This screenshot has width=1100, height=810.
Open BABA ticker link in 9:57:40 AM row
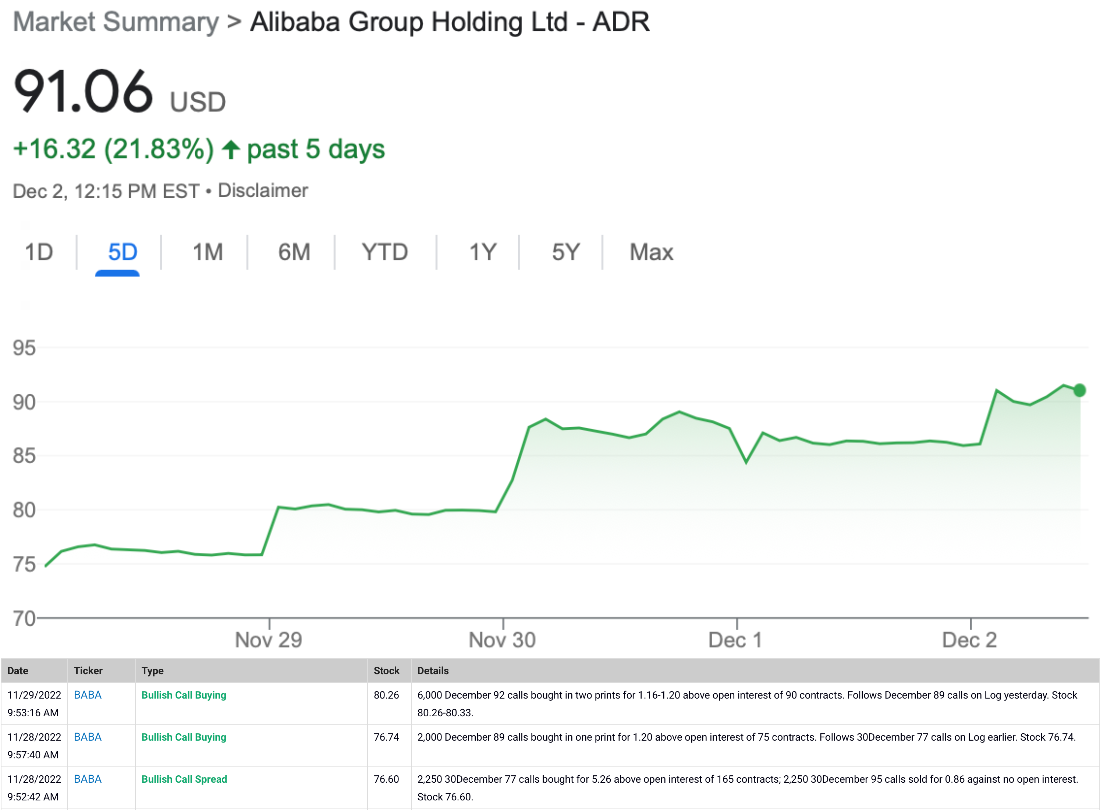[x=88, y=737]
